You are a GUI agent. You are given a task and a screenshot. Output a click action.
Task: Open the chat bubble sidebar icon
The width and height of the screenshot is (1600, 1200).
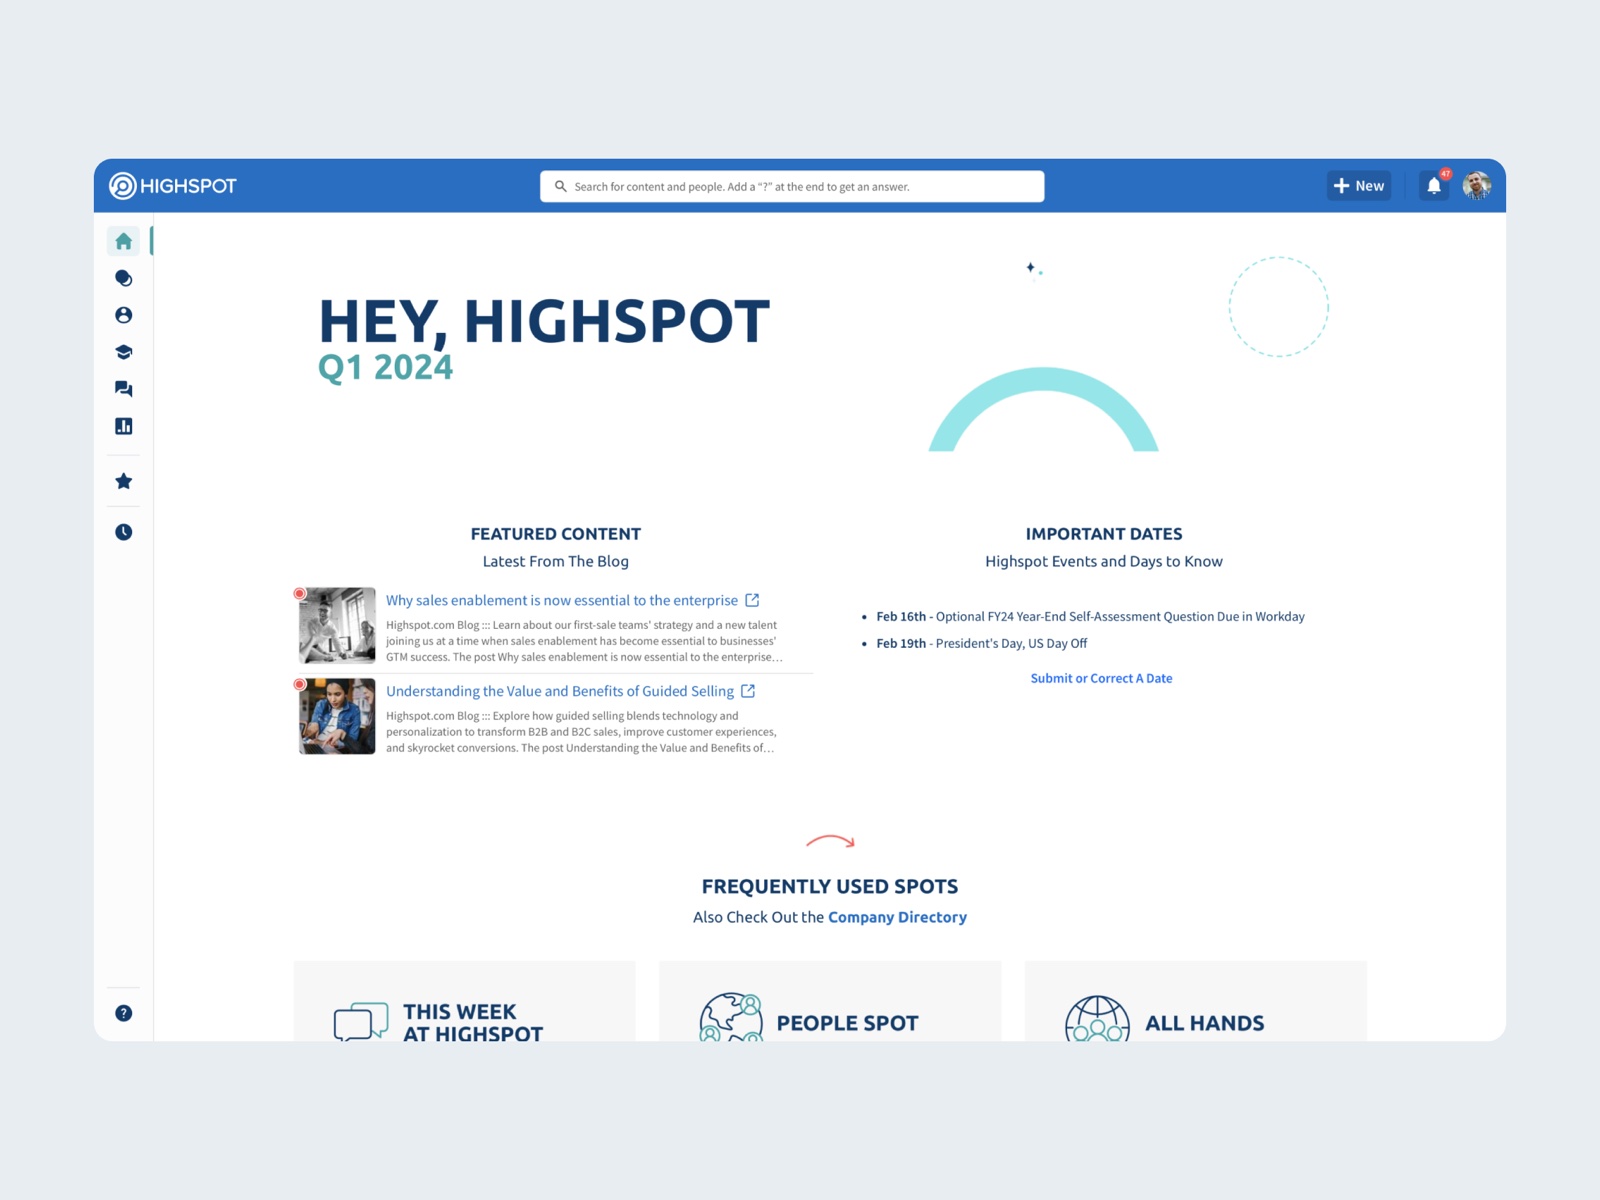[124, 278]
